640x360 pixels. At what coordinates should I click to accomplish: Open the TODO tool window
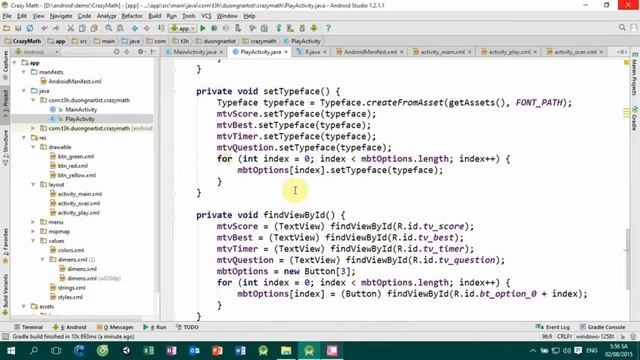pos(187,327)
